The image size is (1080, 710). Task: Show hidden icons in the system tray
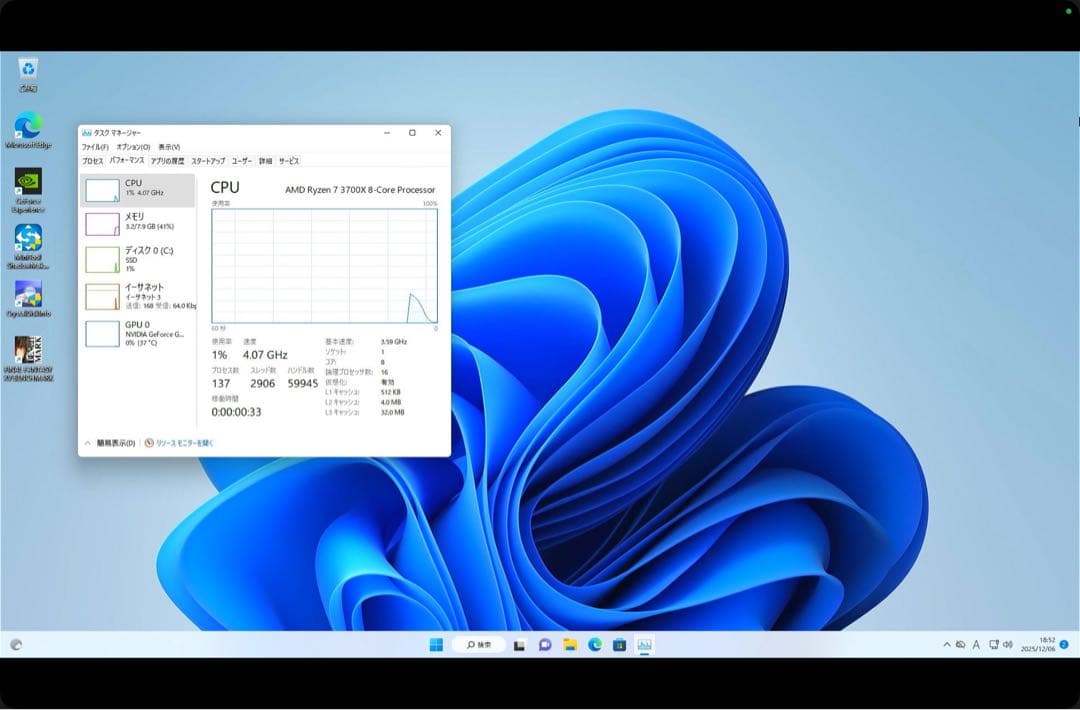946,645
